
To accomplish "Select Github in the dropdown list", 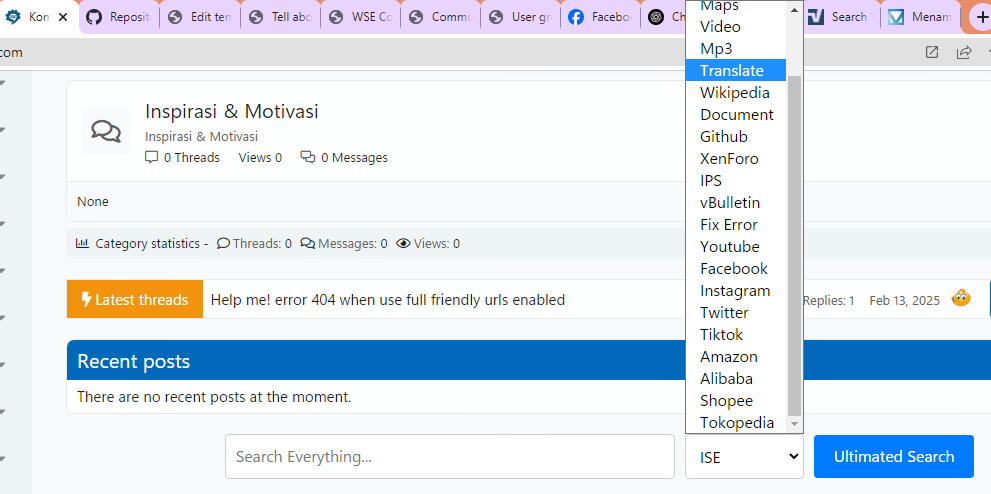I will click(736, 136).
